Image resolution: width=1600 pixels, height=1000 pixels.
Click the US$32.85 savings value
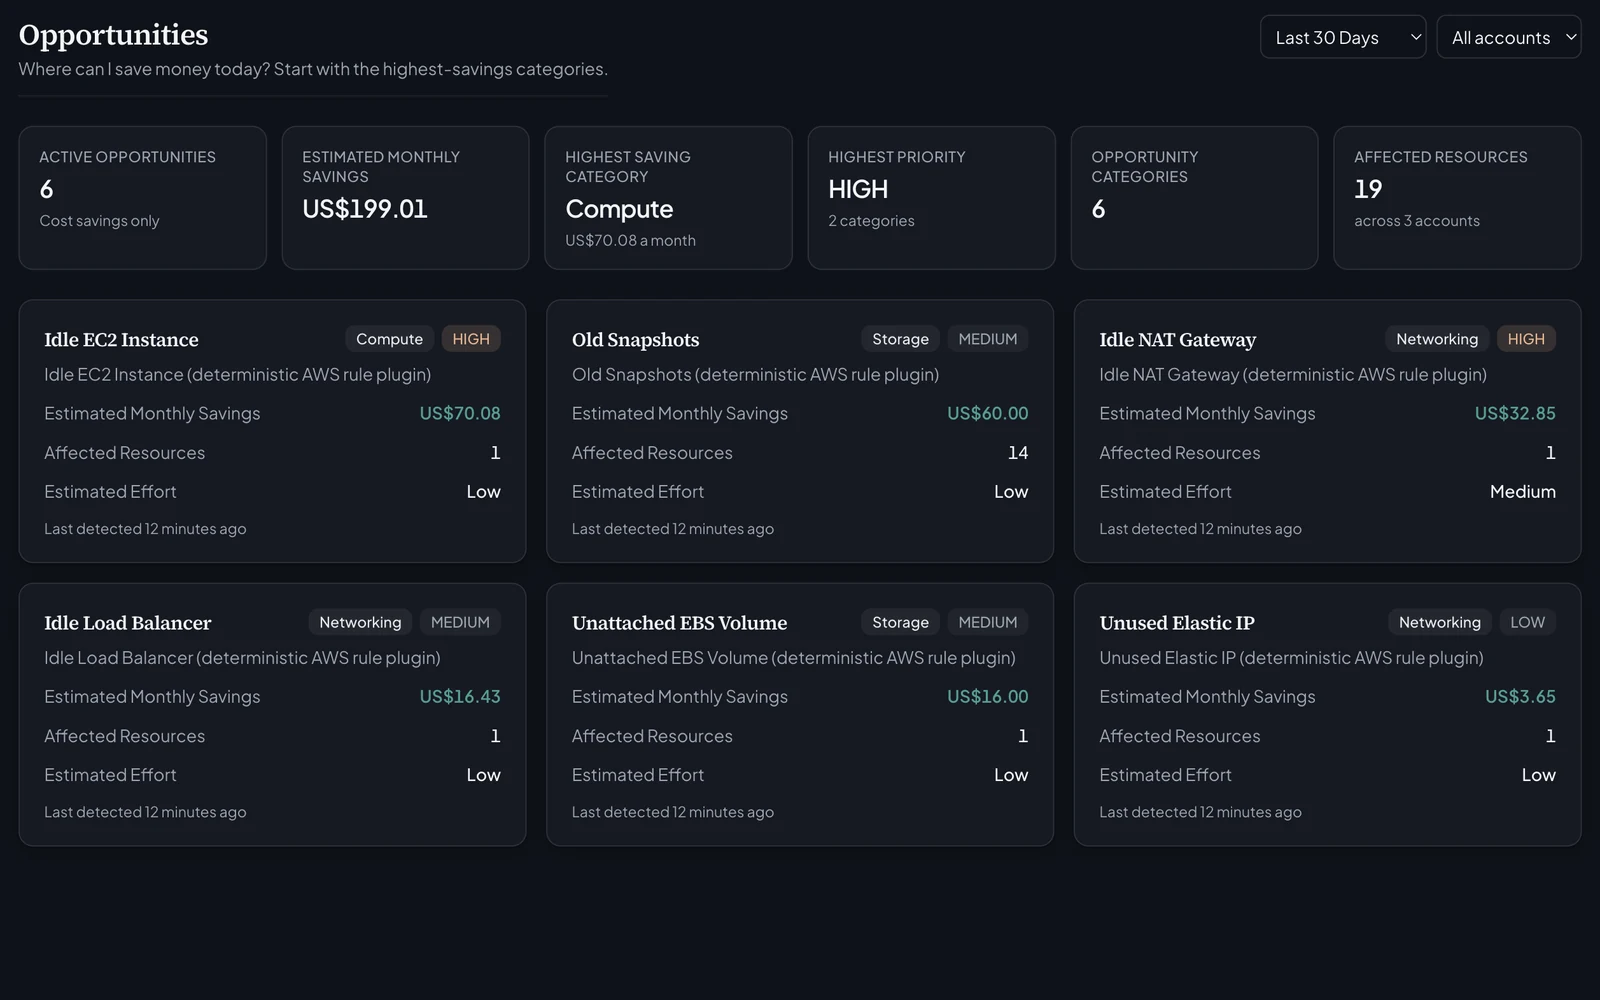click(x=1515, y=413)
